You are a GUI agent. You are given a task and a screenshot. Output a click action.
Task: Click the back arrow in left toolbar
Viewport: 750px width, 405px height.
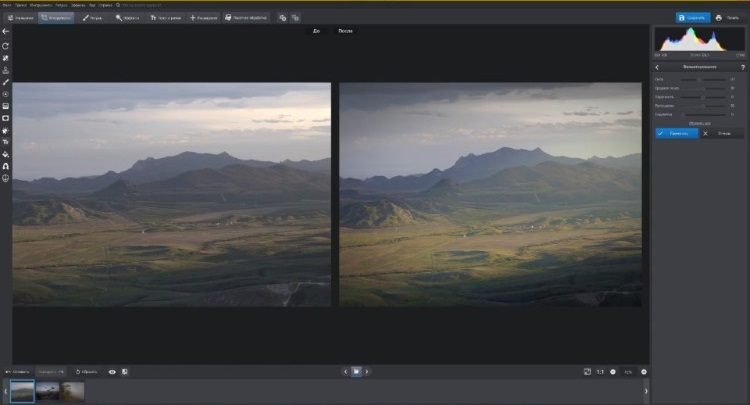tap(6, 32)
